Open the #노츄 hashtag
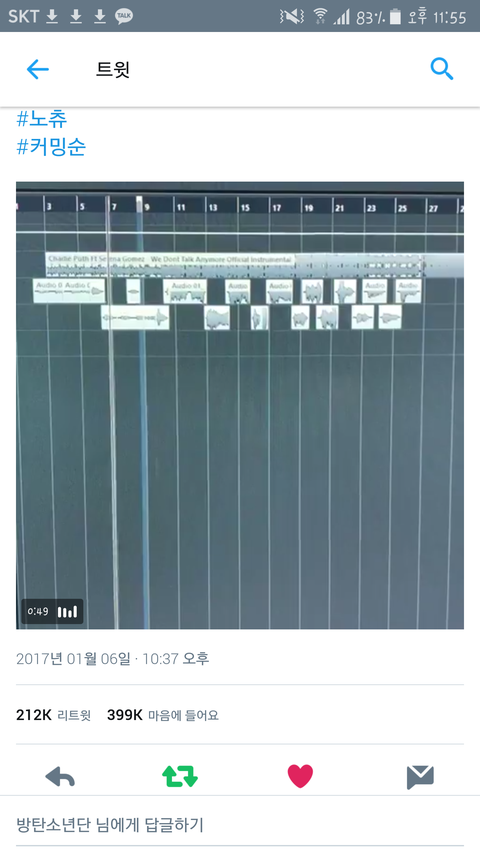 click(x=42, y=119)
